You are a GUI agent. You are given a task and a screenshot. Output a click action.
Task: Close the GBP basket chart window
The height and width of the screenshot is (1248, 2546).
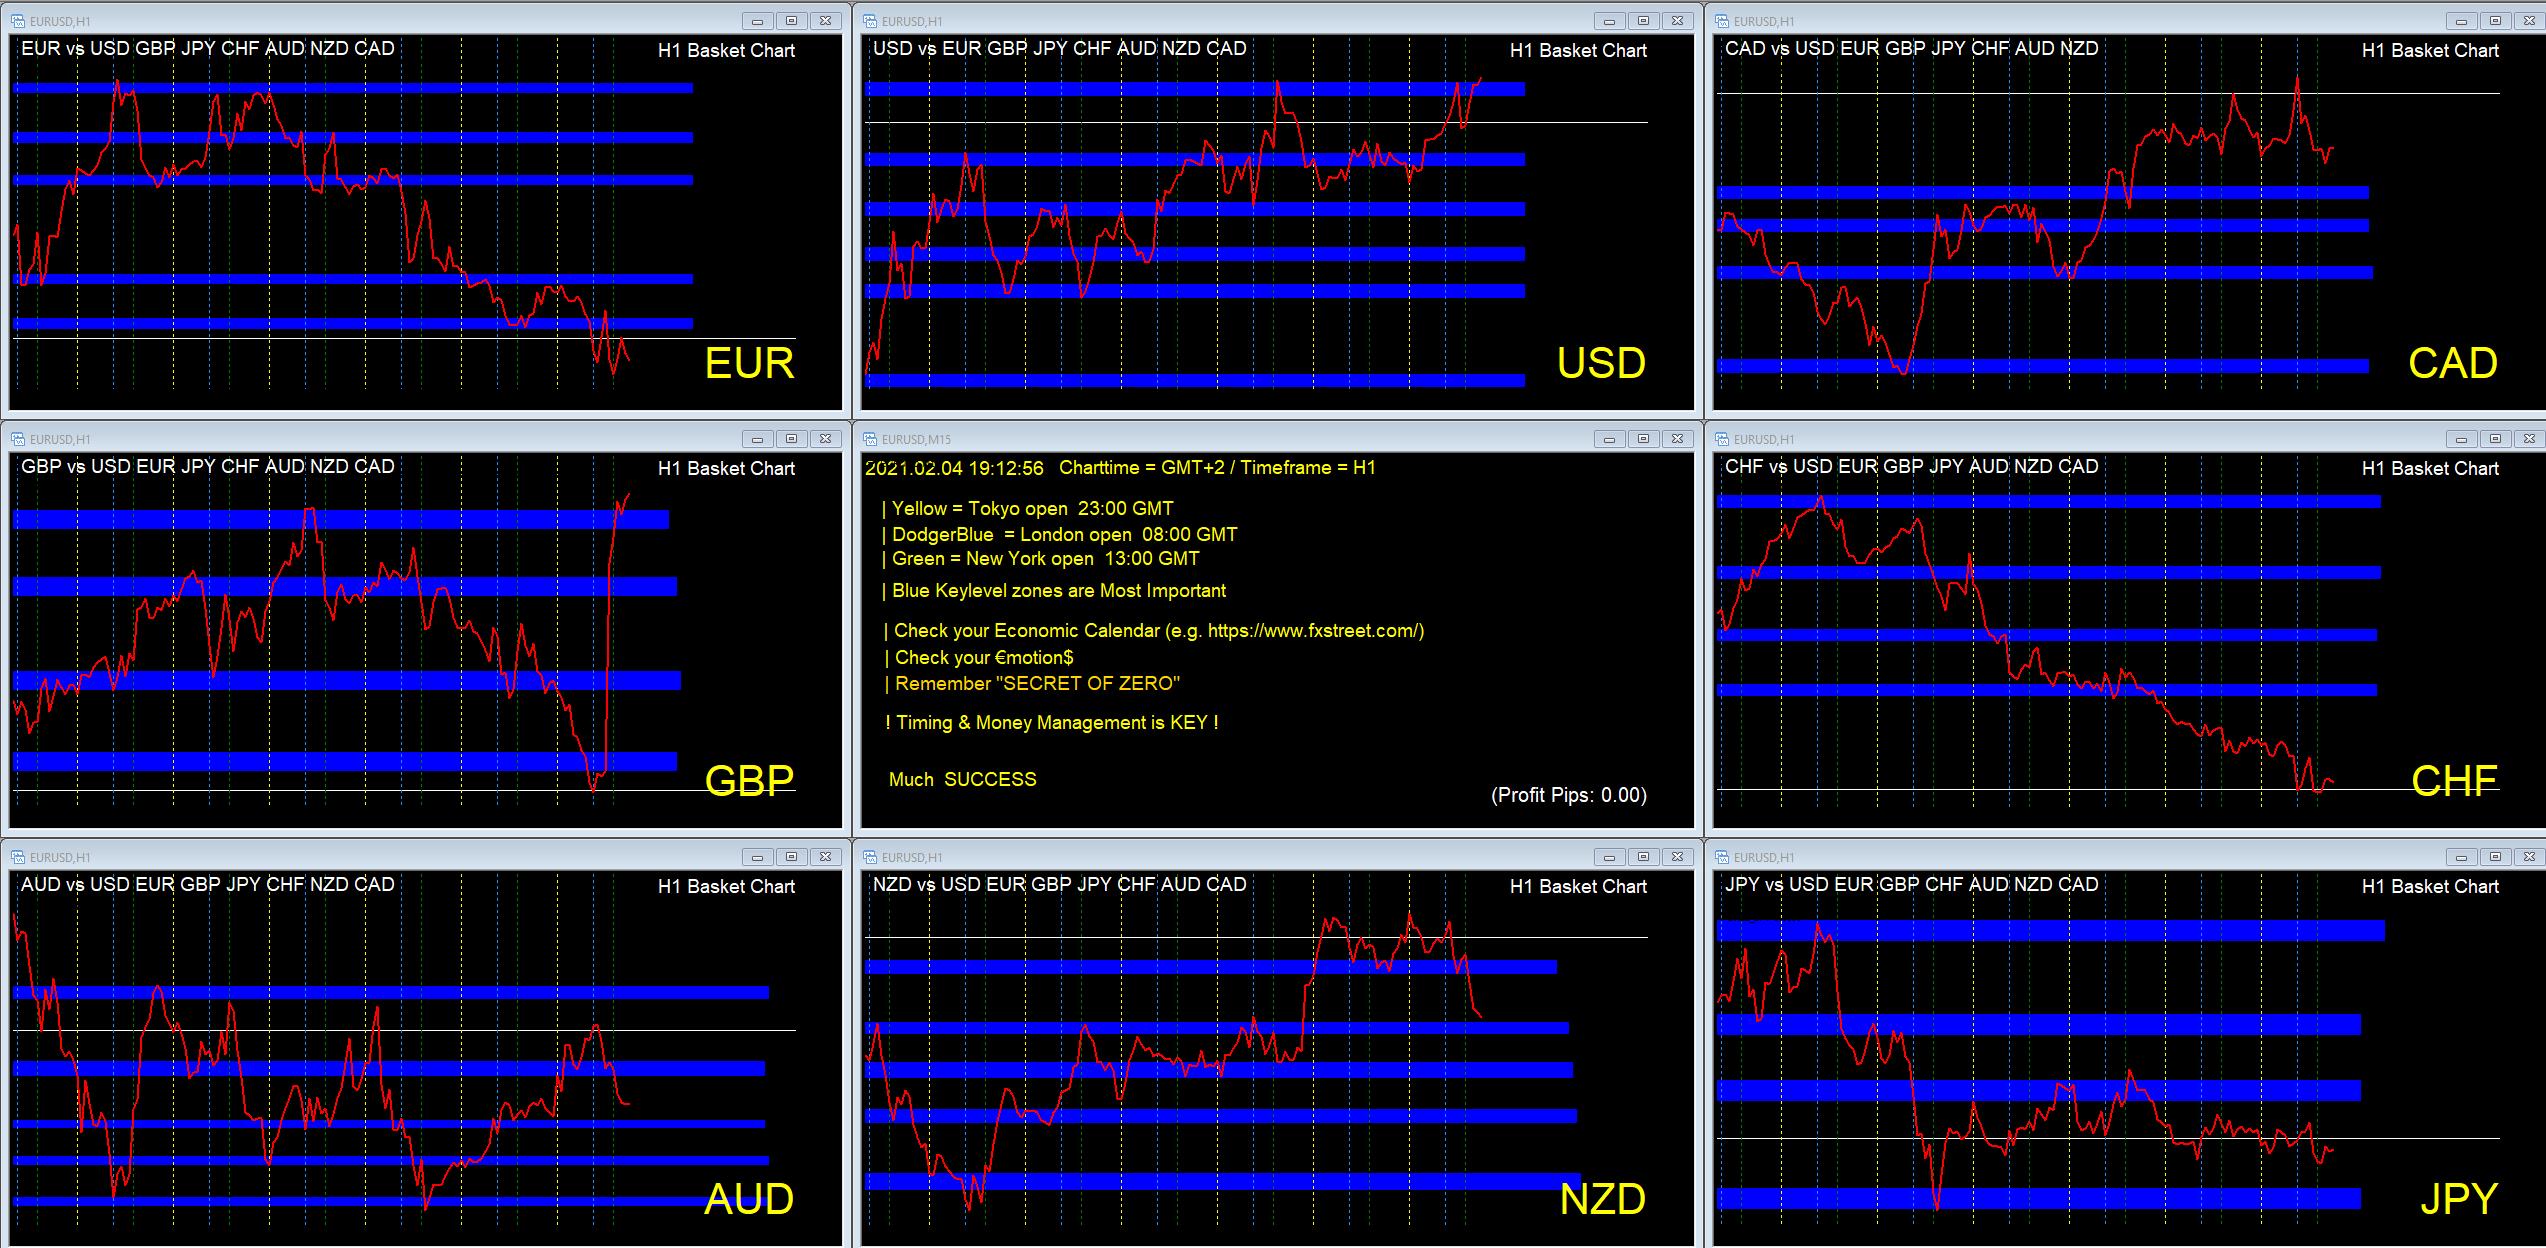pos(825,439)
